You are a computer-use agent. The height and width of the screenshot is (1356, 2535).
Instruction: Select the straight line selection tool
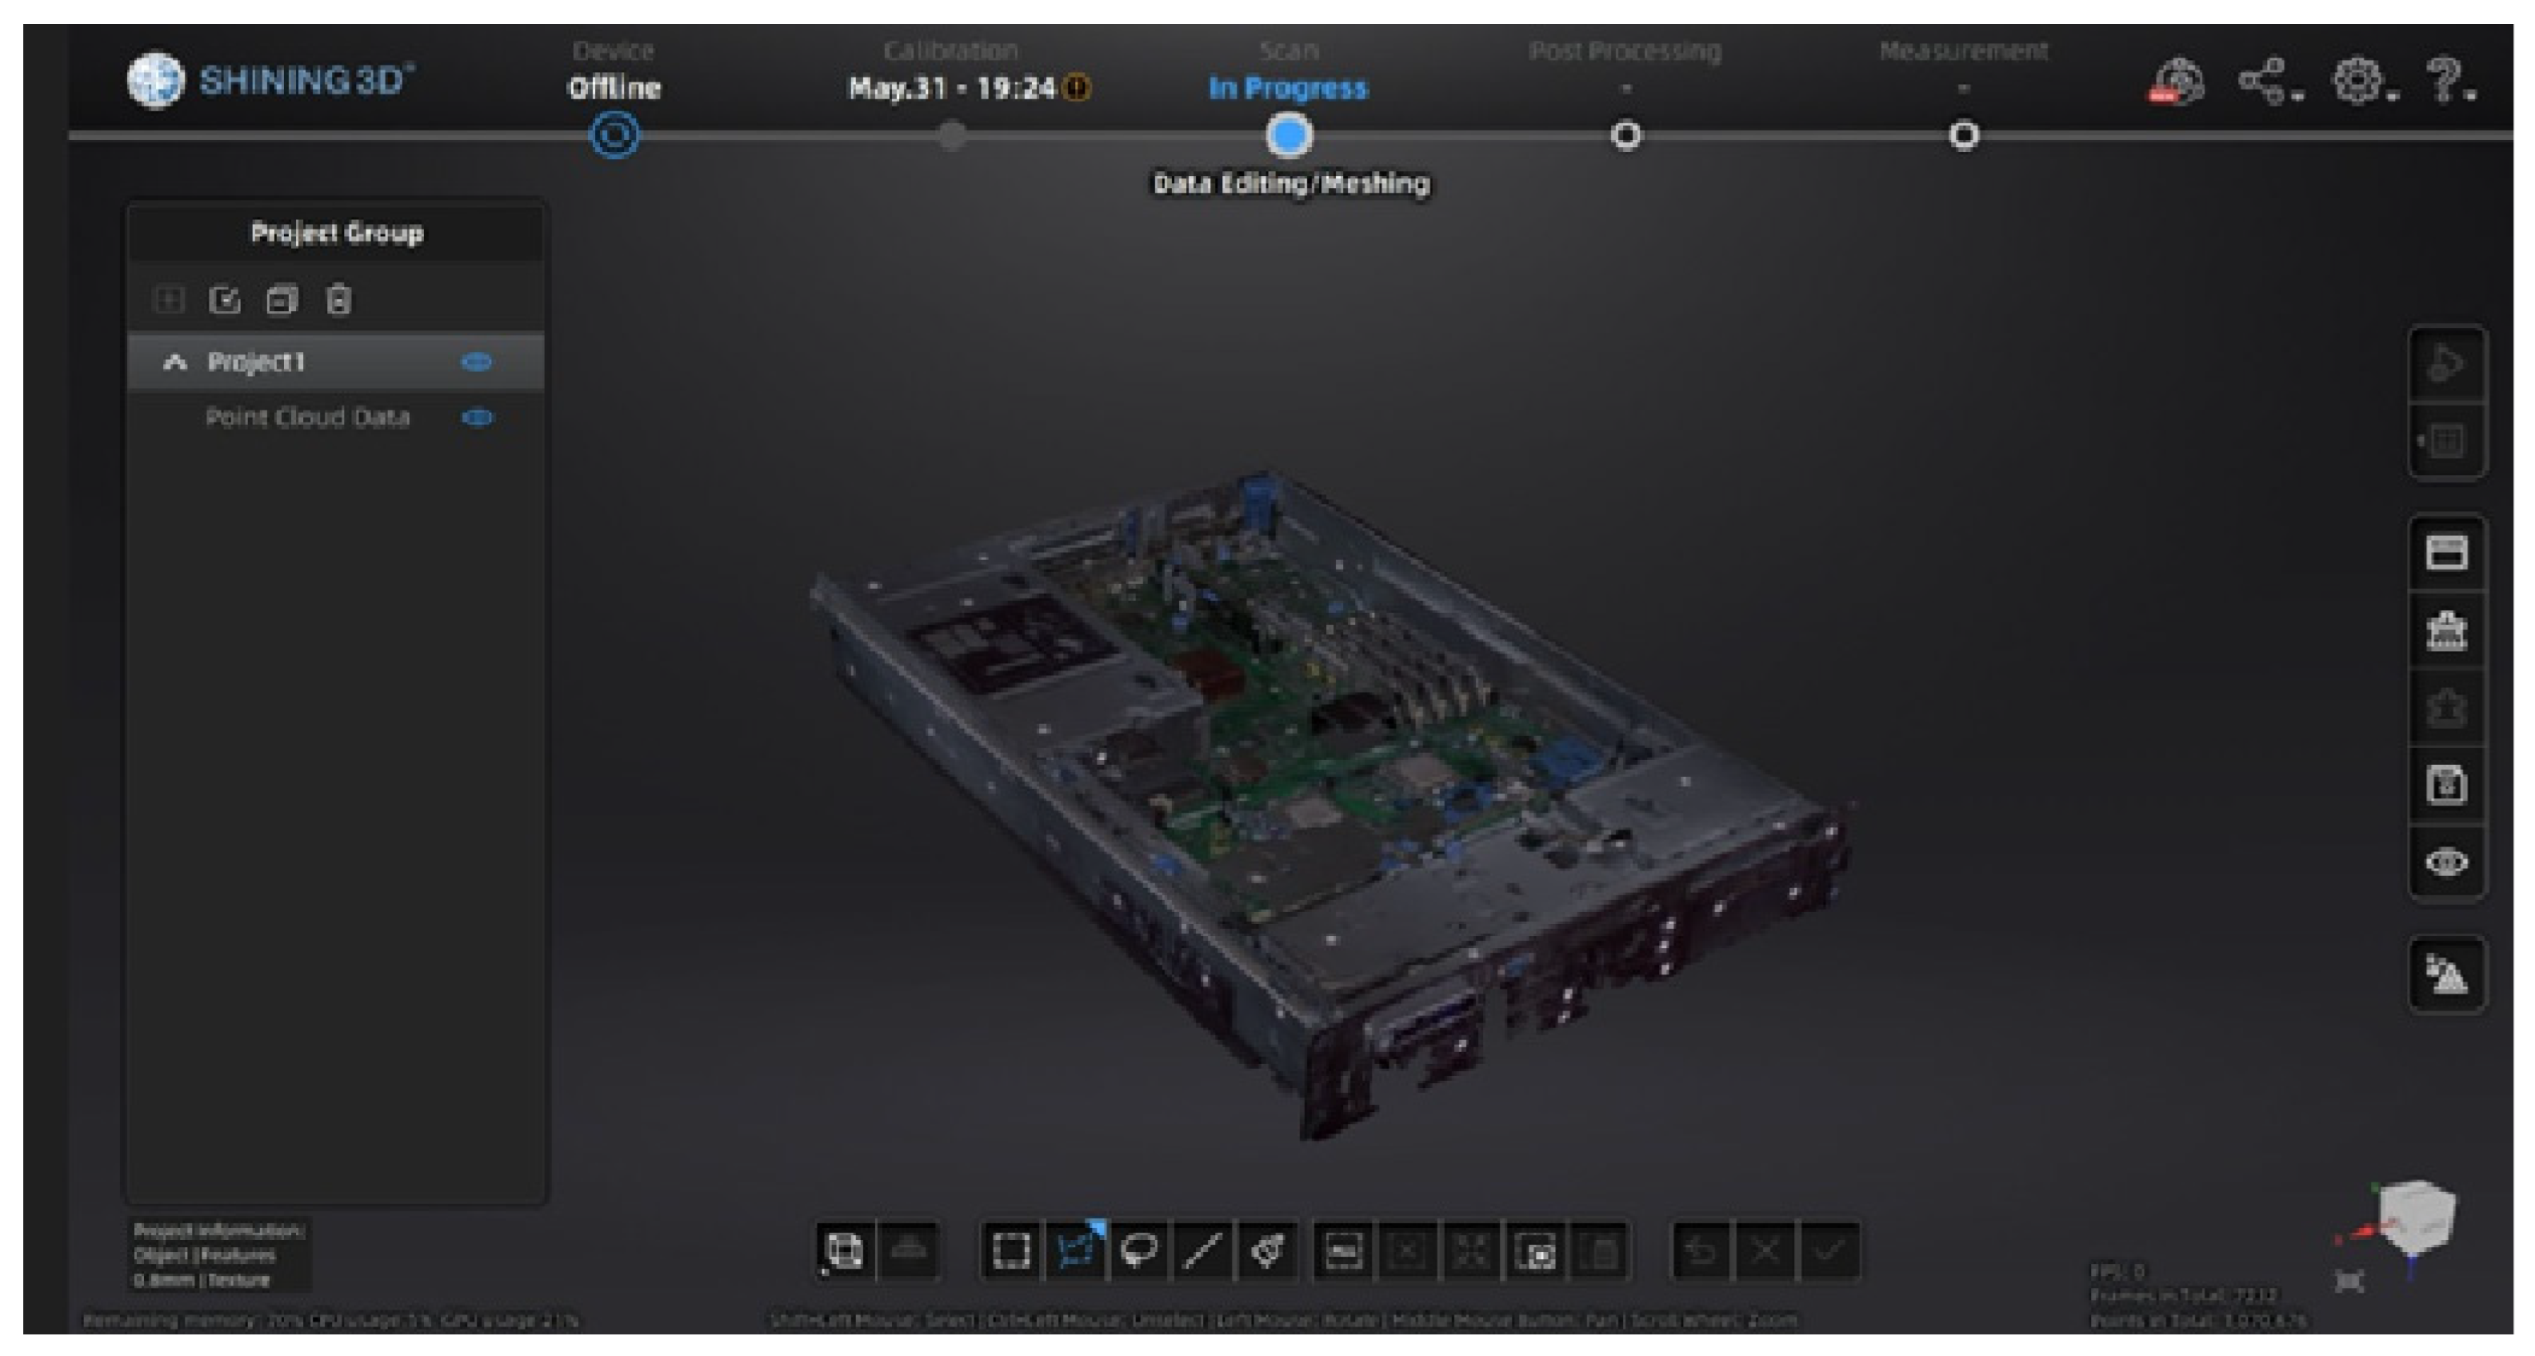[x=1203, y=1250]
